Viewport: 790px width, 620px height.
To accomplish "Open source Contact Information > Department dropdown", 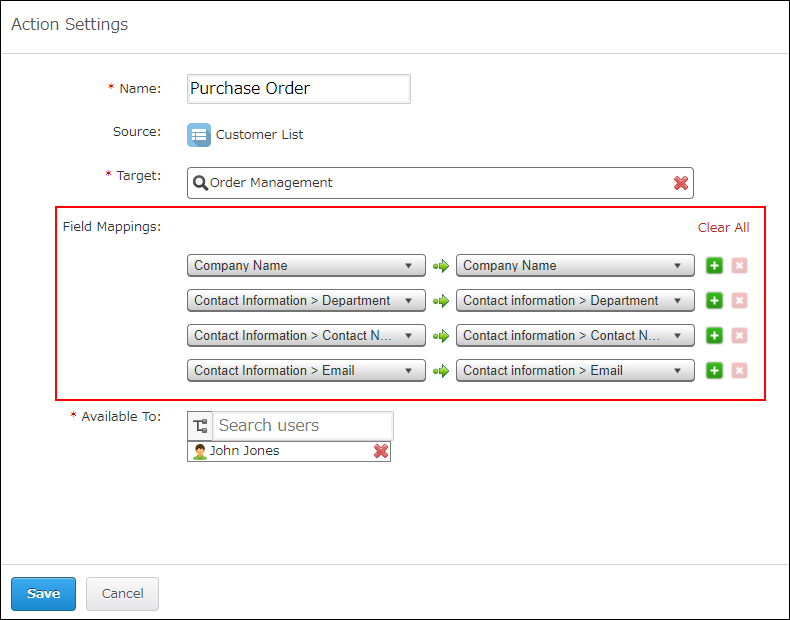I will [x=306, y=301].
